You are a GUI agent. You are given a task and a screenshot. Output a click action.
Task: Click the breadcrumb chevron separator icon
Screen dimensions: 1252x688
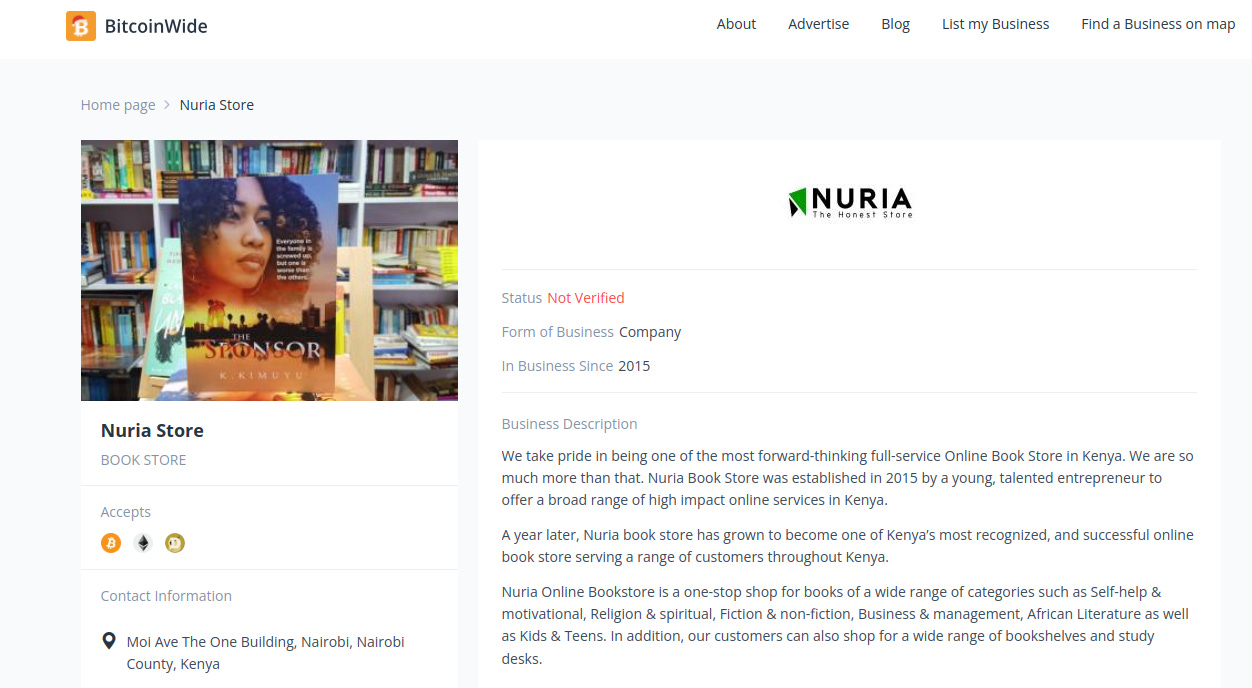coord(167,105)
